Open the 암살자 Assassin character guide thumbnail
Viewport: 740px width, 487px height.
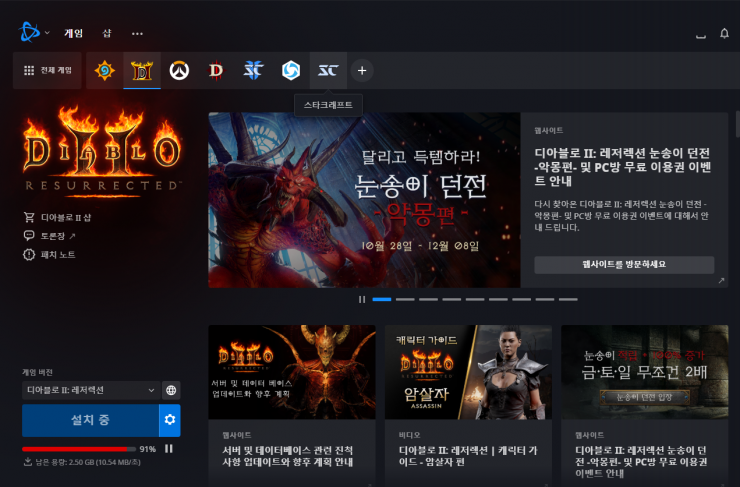coord(468,372)
